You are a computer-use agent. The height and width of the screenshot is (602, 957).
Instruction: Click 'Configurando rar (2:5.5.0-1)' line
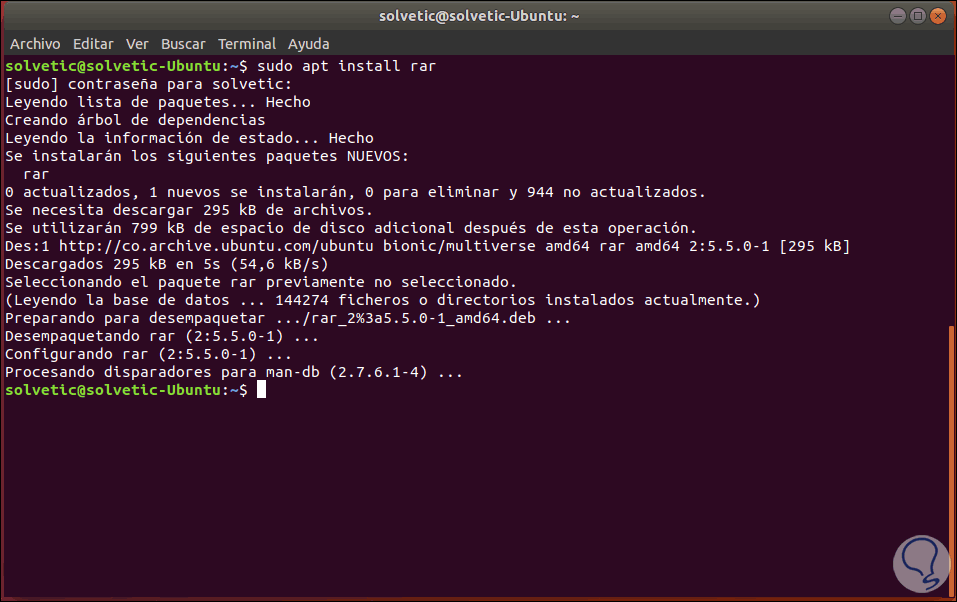pos(148,354)
